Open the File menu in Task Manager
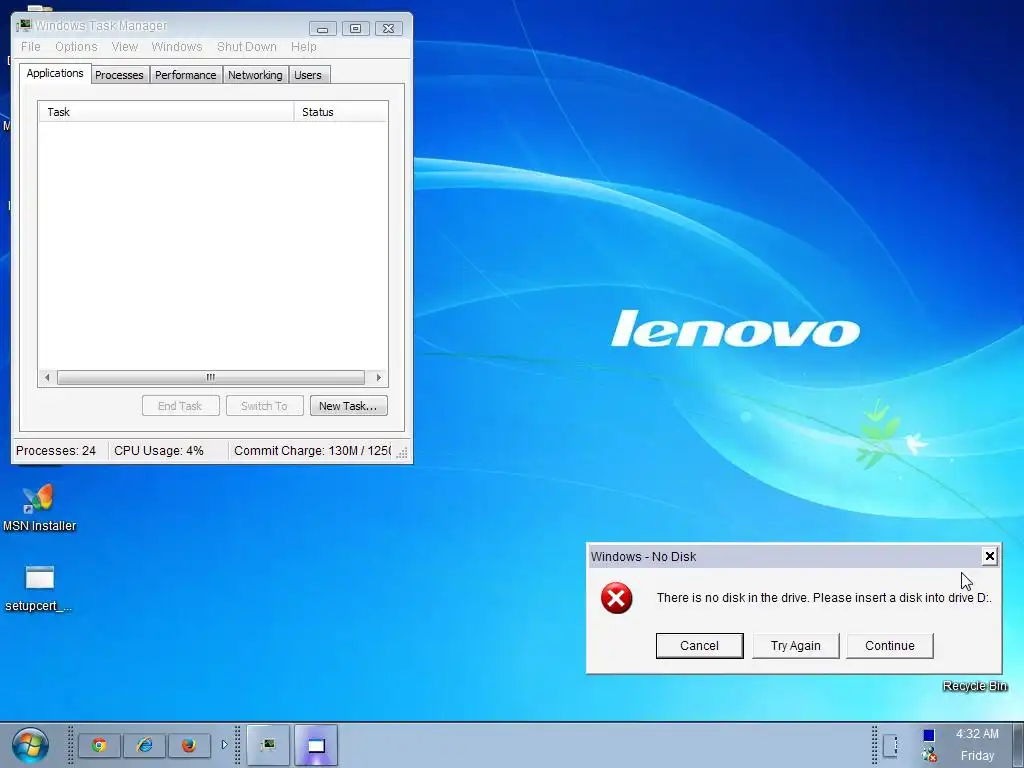This screenshot has width=1024, height=768. coord(31,47)
